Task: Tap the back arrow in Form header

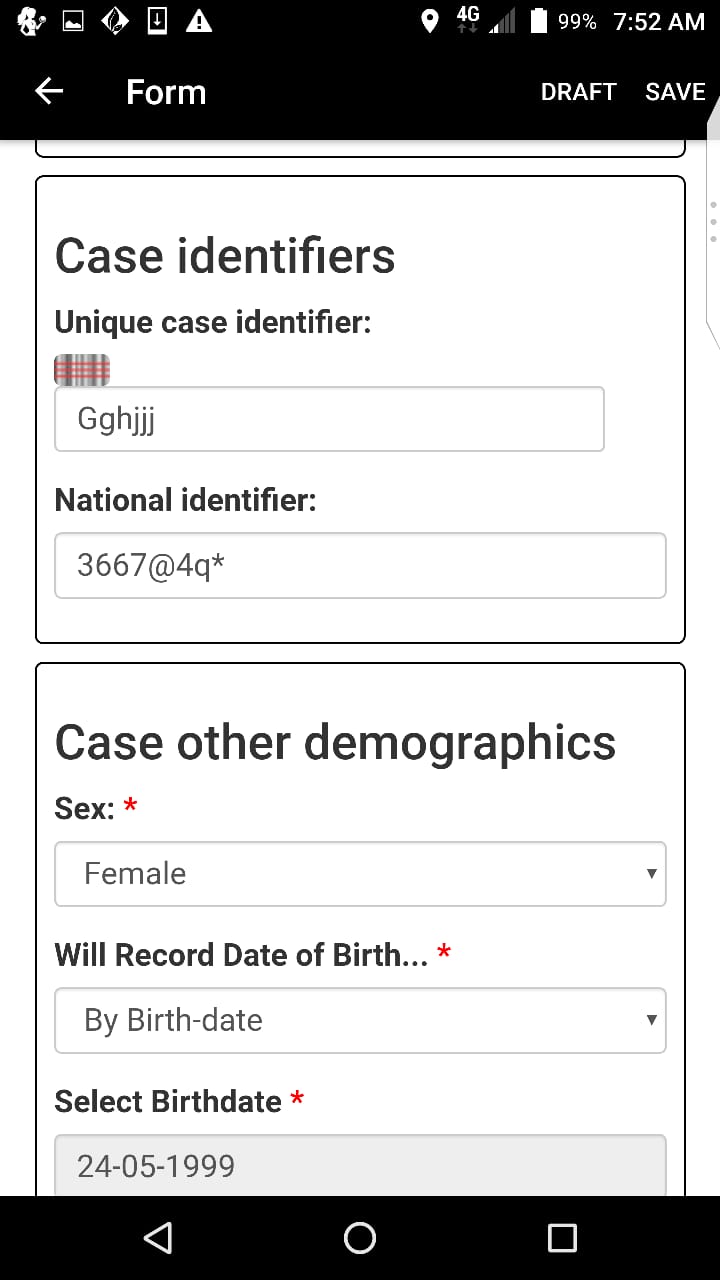Action: click(49, 92)
